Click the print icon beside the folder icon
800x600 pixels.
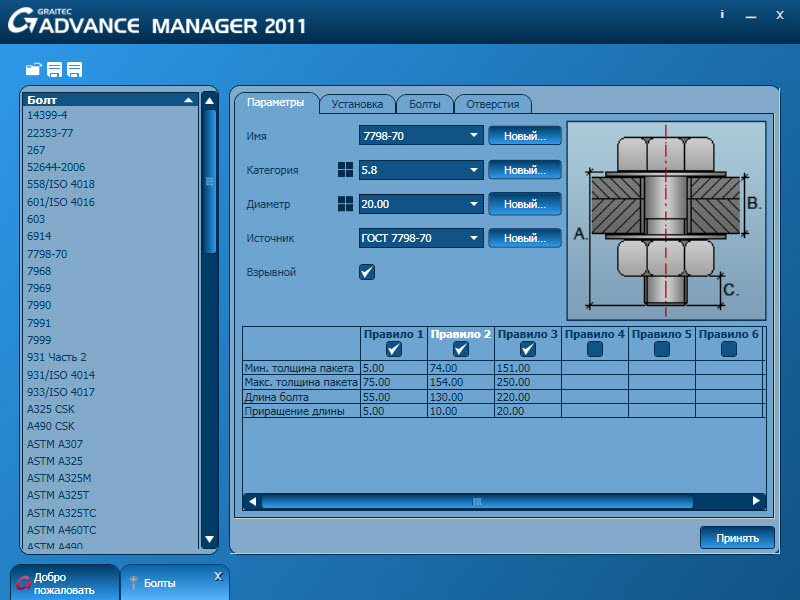(55, 69)
